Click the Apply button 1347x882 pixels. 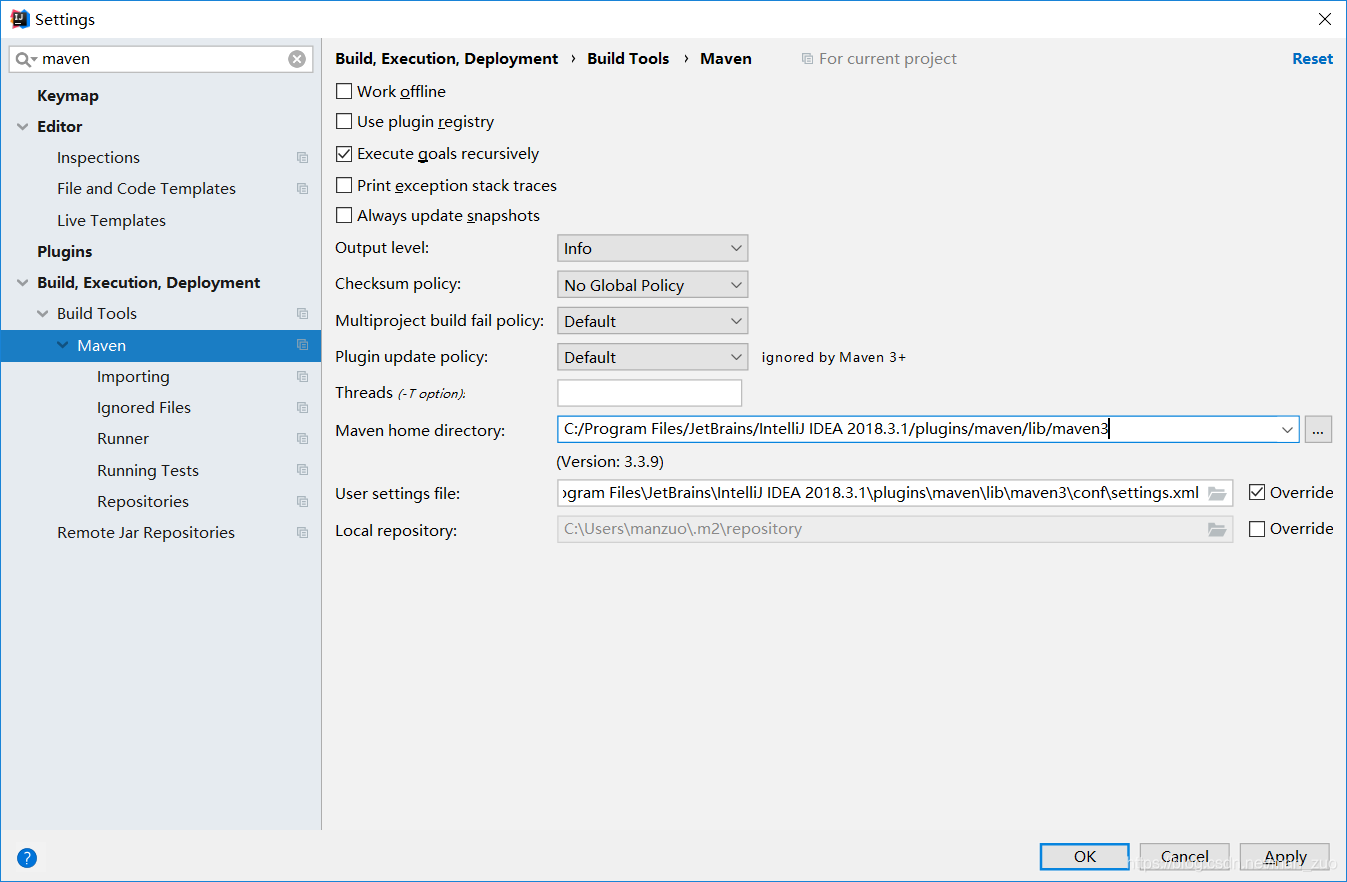coord(1285,857)
